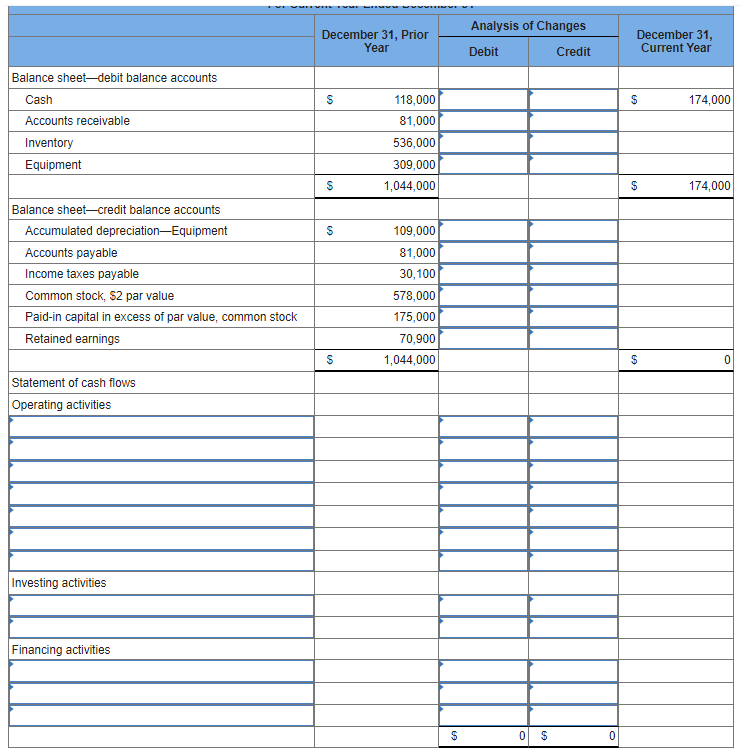
Task: Open second line-item dropdown under Operating activities
Action: point(161,449)
